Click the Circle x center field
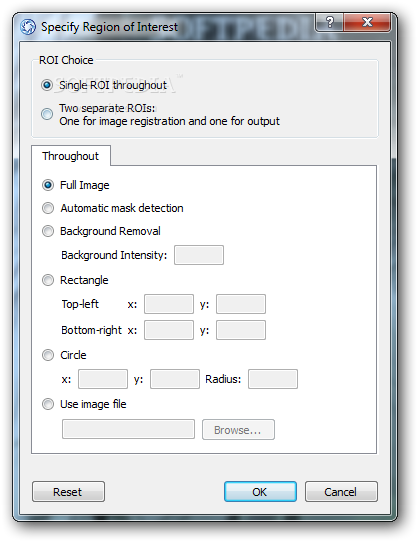The image size is (418, 542). point(103,379)
